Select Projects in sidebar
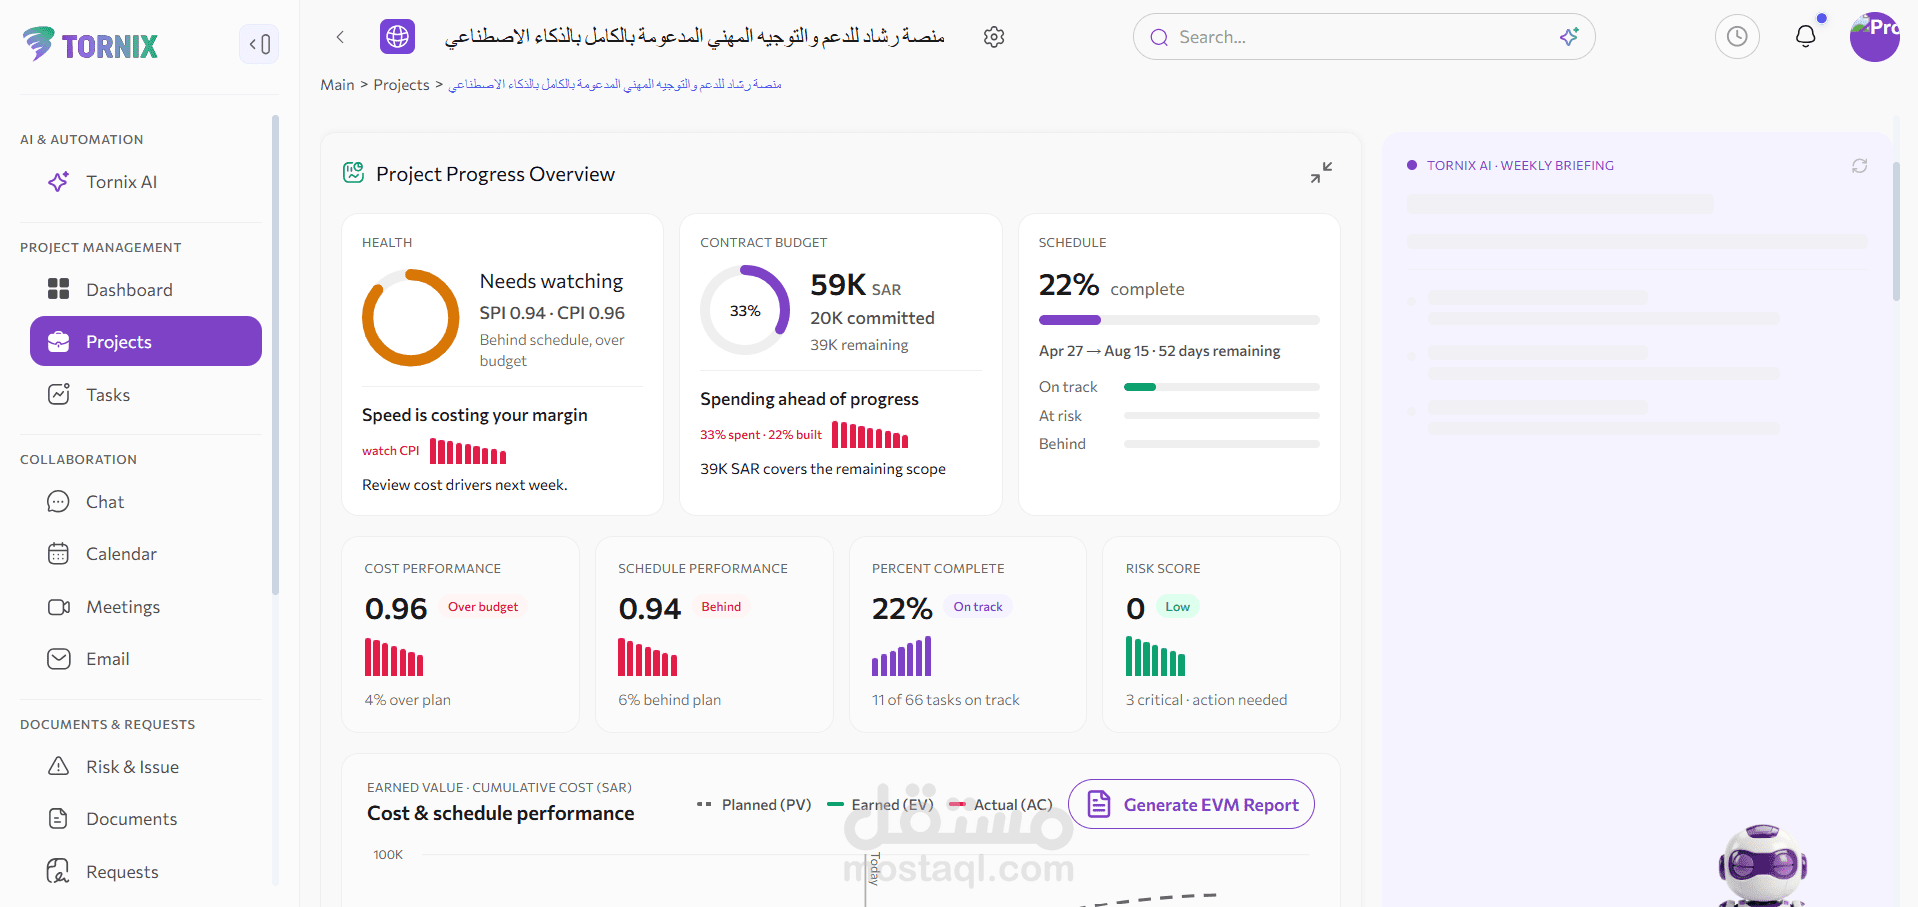 (146, 341)
